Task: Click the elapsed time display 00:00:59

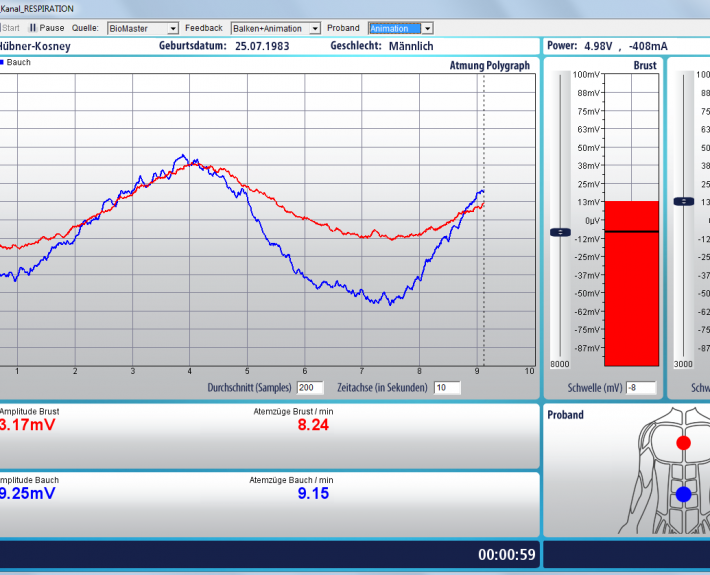Action: coord(507,555)
